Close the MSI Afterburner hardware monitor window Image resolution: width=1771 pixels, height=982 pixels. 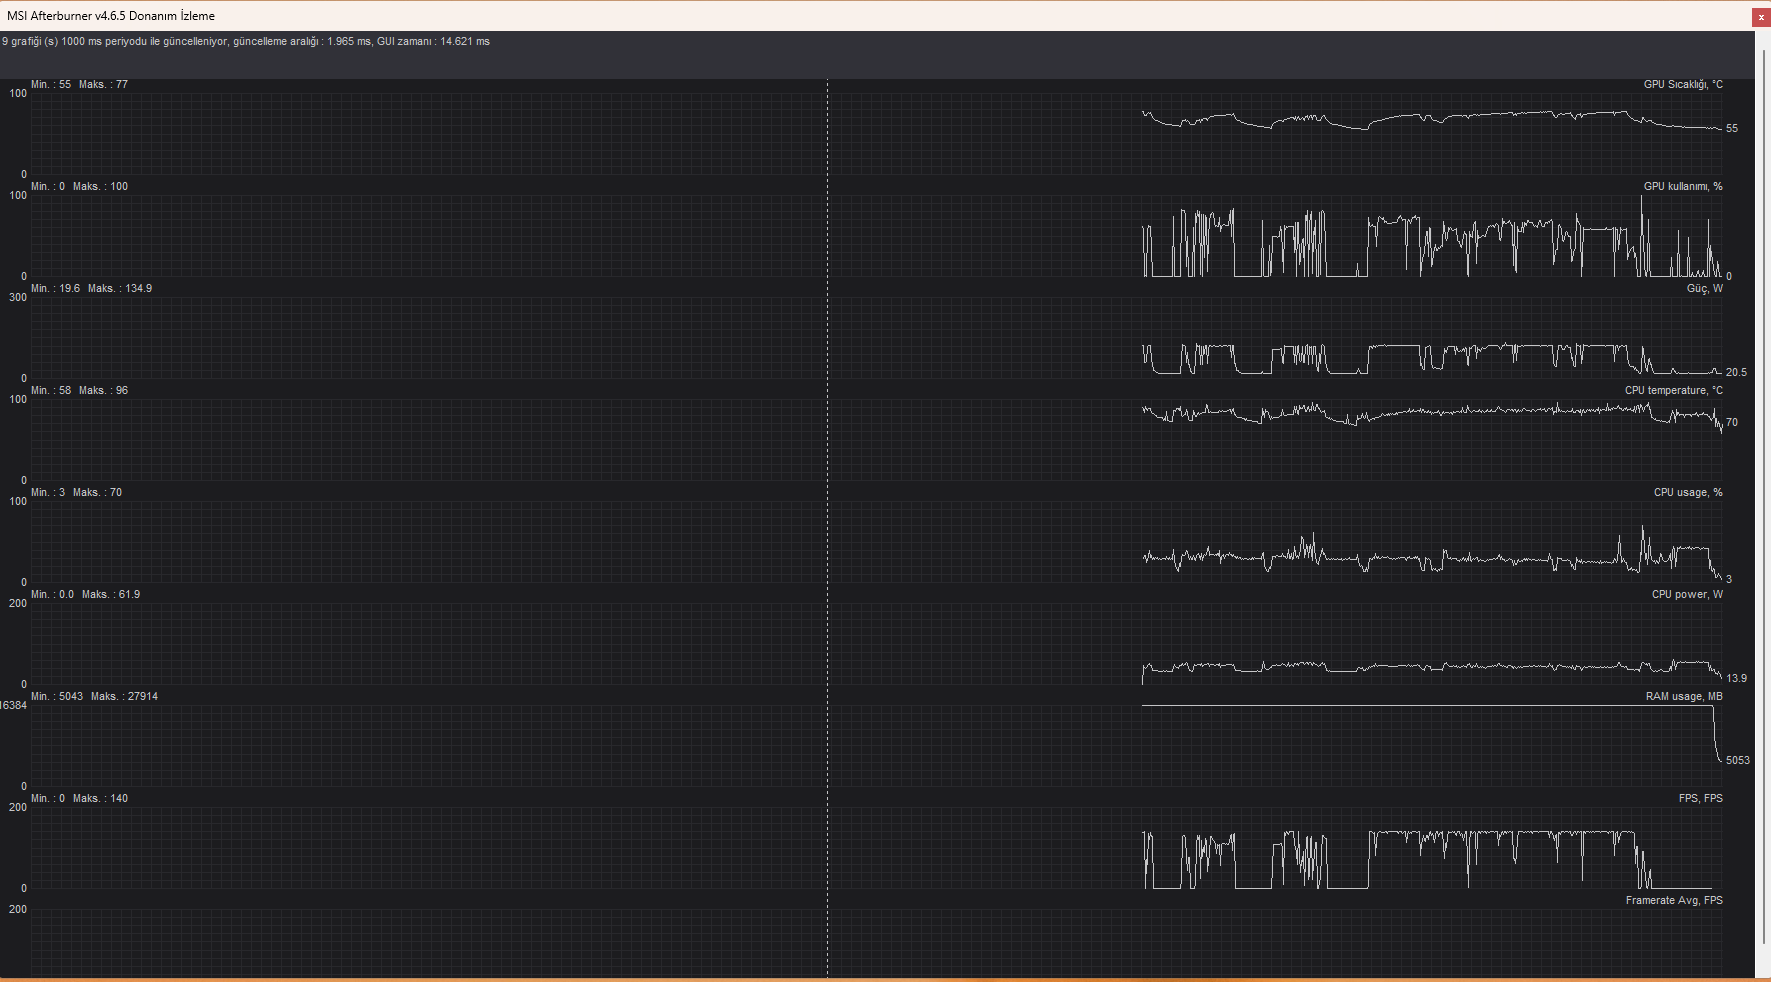coord(1761,17)
